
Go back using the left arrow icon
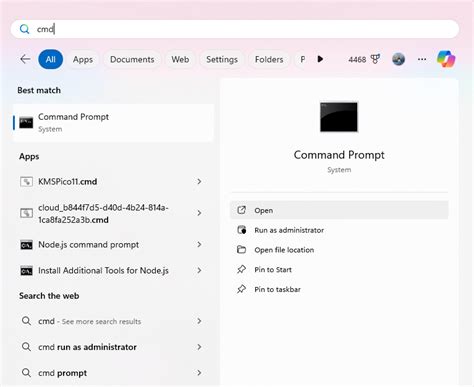[x=25, y=59]
